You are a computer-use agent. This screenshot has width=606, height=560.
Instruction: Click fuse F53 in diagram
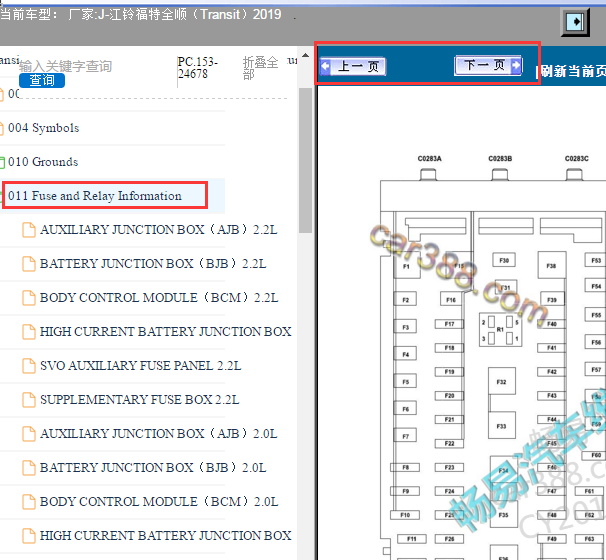tap(596, 260)
